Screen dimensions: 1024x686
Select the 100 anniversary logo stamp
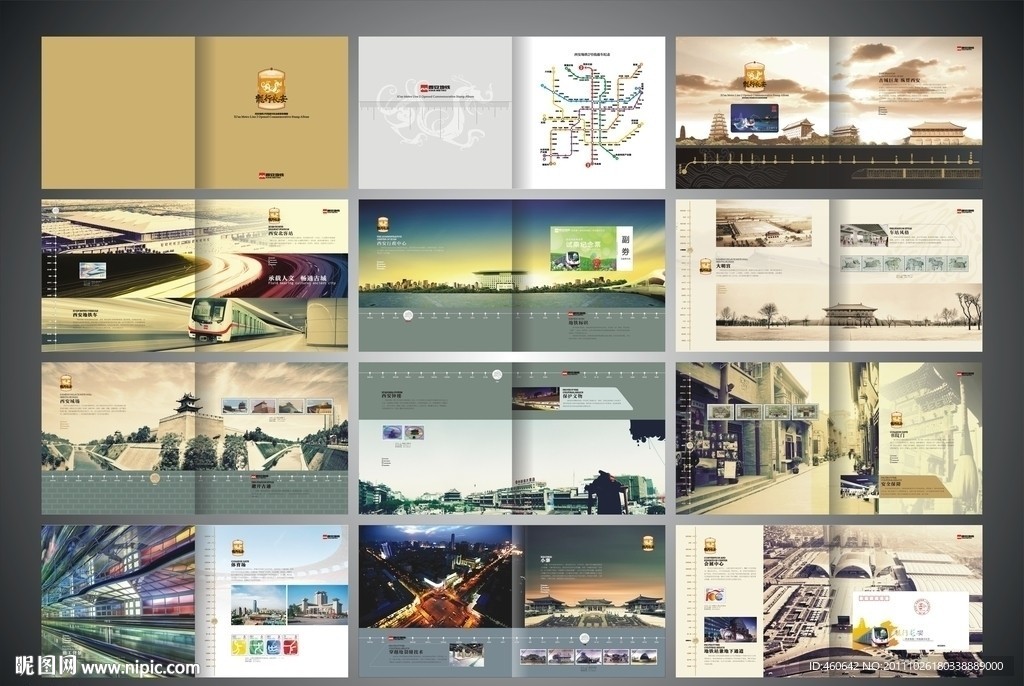[x=716, y=596]
